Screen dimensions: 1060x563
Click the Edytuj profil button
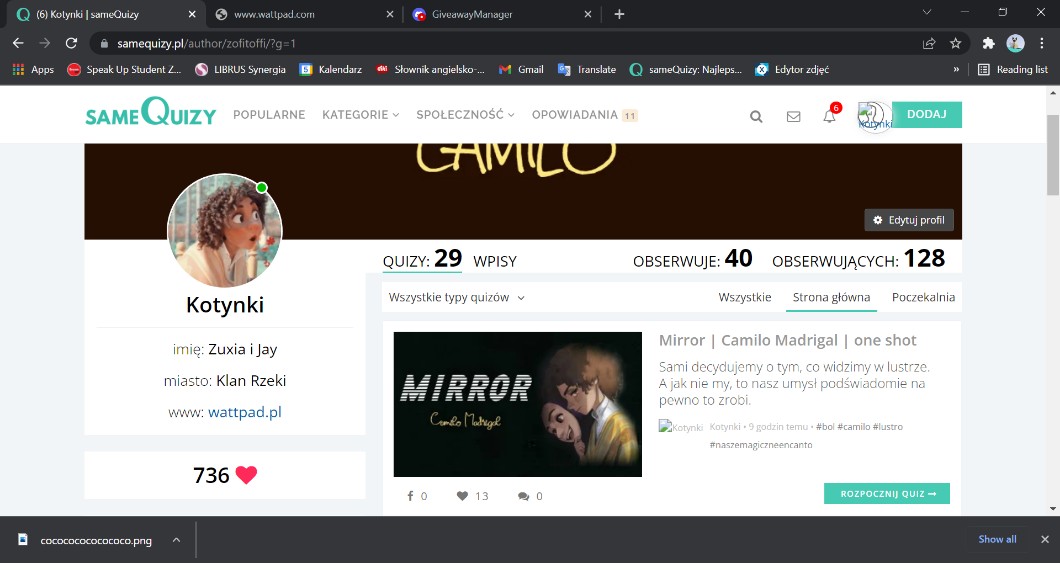908,220
